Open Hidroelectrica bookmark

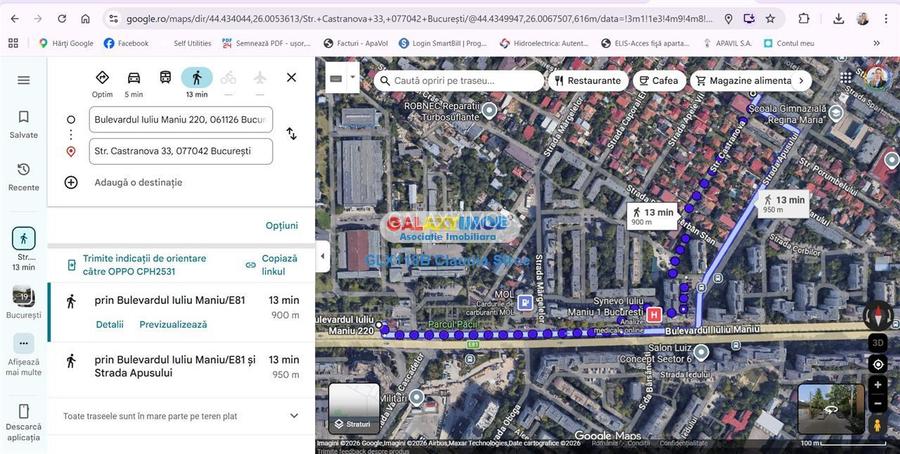pos(544,43)
